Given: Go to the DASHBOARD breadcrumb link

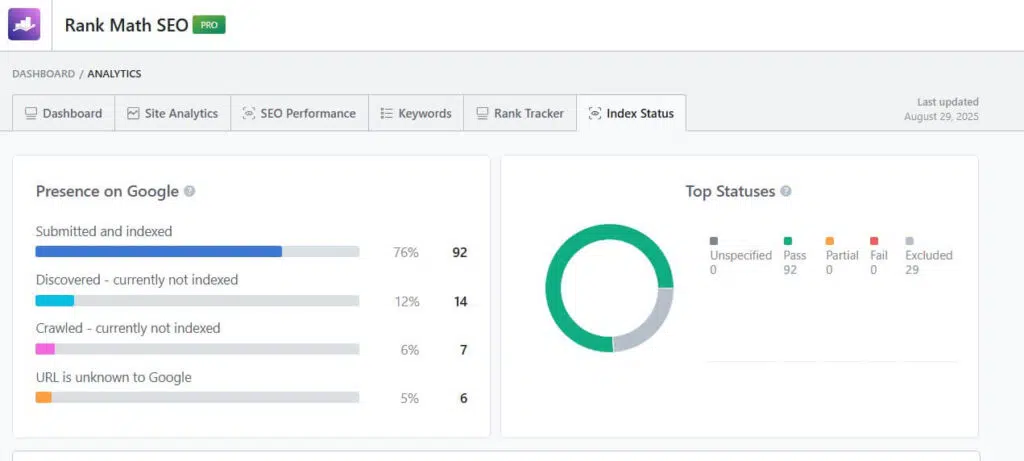Looking at the screenshot, I should click(43, 74).
